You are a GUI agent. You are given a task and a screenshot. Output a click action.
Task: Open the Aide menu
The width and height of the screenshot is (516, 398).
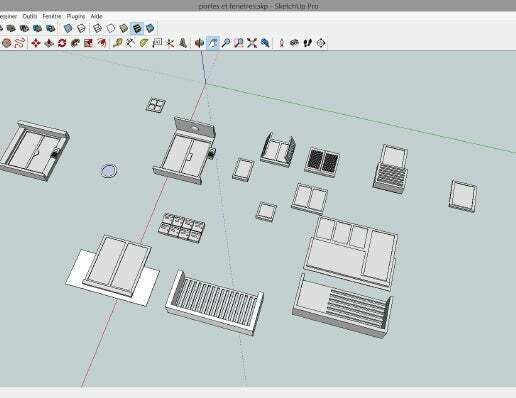(96, 16)
